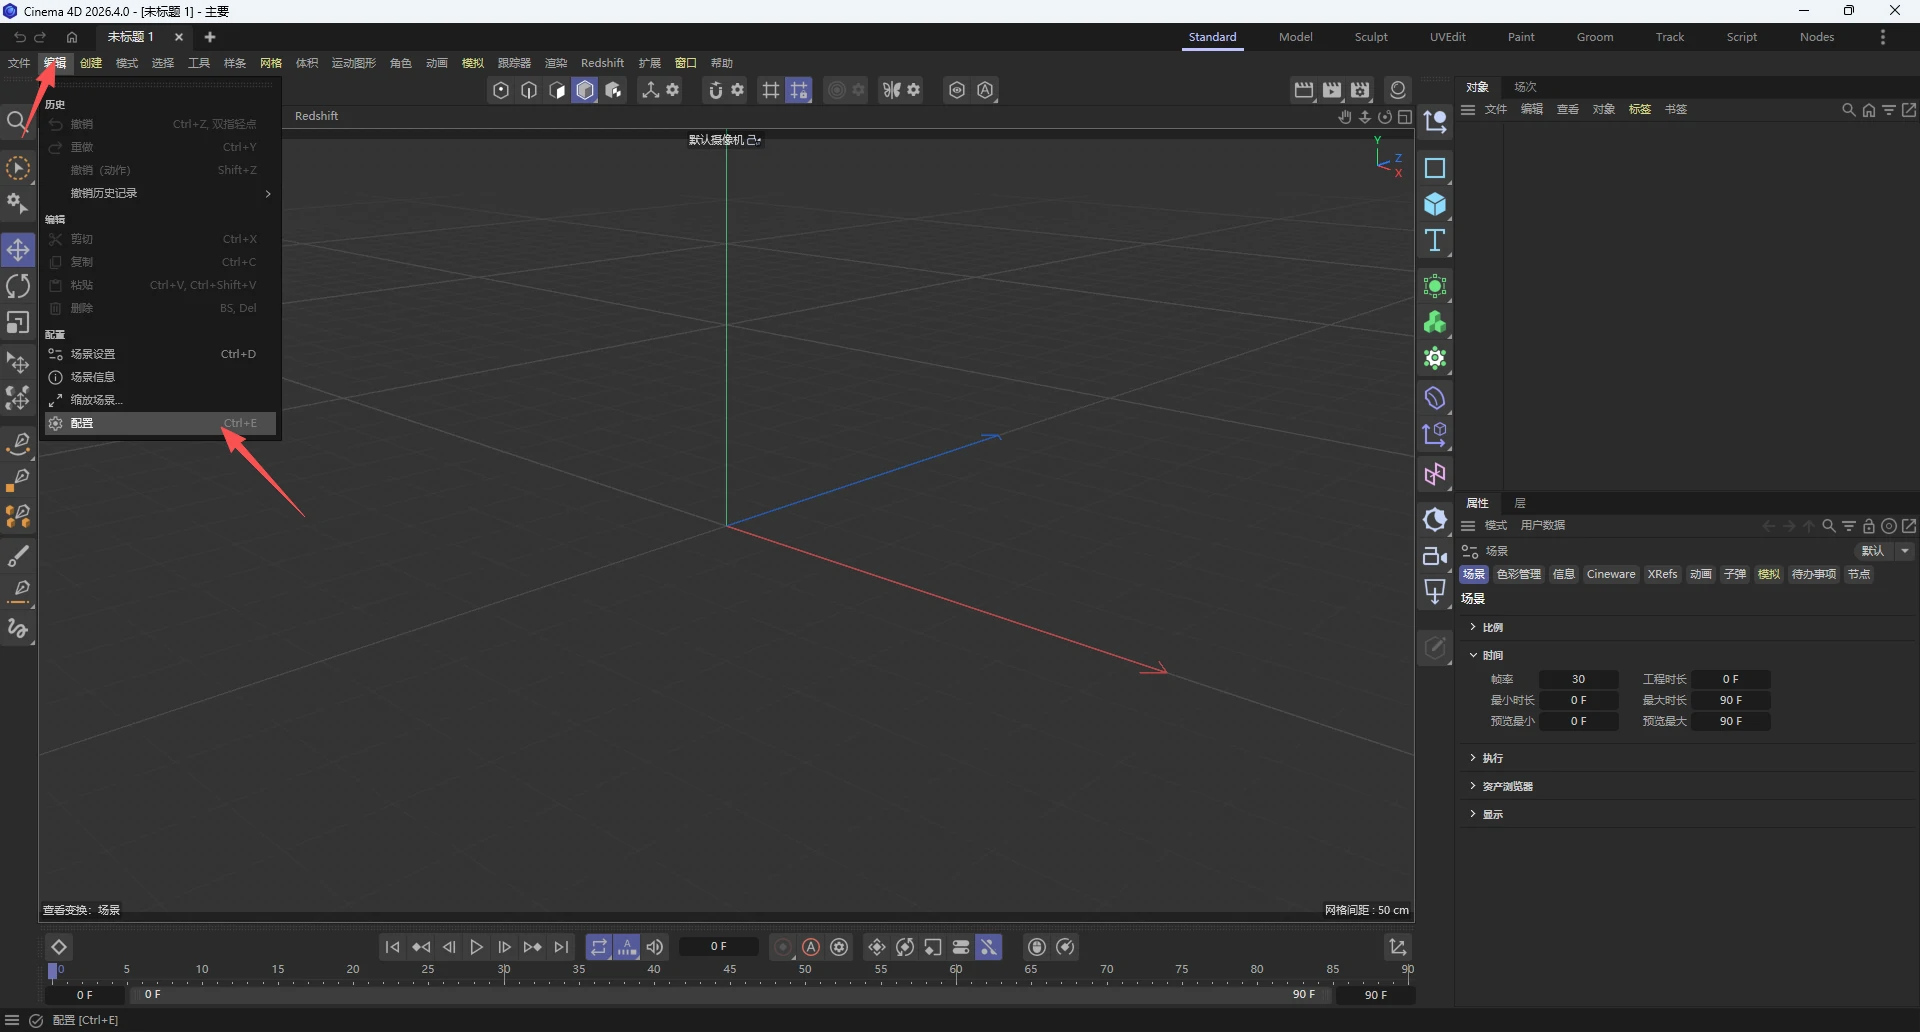Add a Camera object from the palette
This screenshot has width=1920, height=1032.
pyautogui.click(x=1435, y=556)
